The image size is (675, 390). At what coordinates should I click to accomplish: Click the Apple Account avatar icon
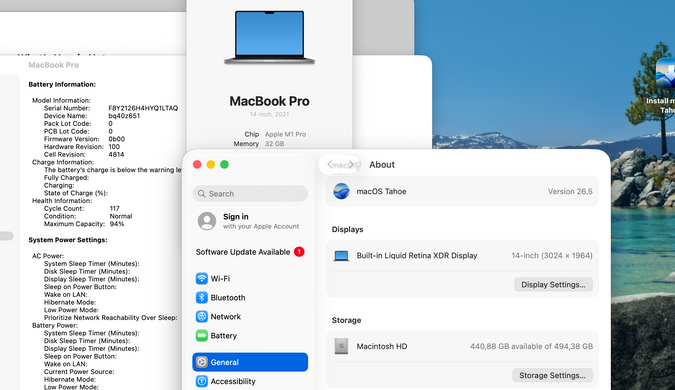(x=207, y=221)
